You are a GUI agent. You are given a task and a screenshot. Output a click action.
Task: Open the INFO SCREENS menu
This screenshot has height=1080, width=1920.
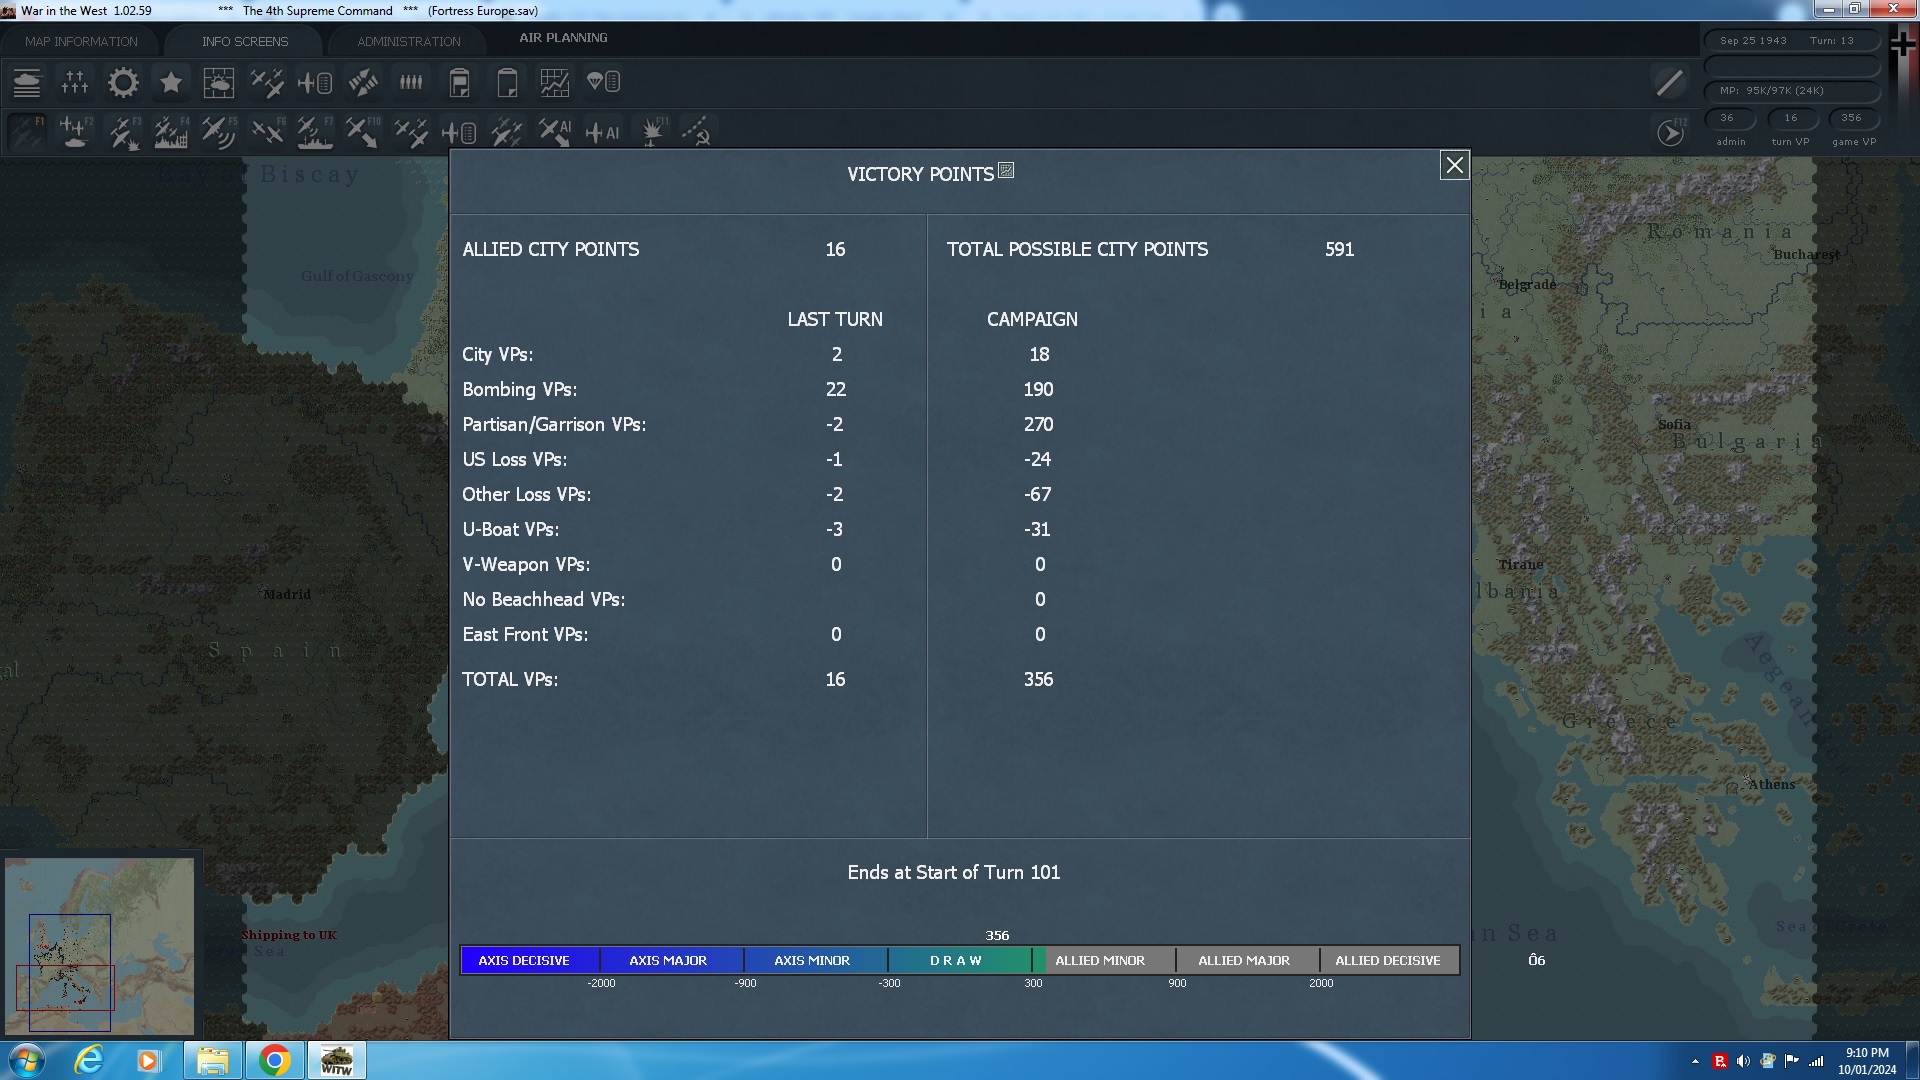tap(243, 41)
